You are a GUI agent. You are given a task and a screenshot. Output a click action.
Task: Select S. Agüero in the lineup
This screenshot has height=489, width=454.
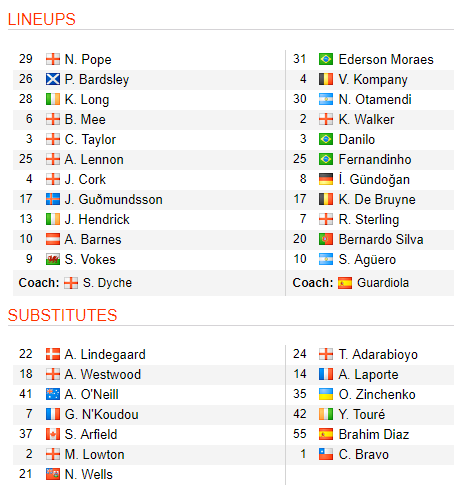click(x=367, y=259)
